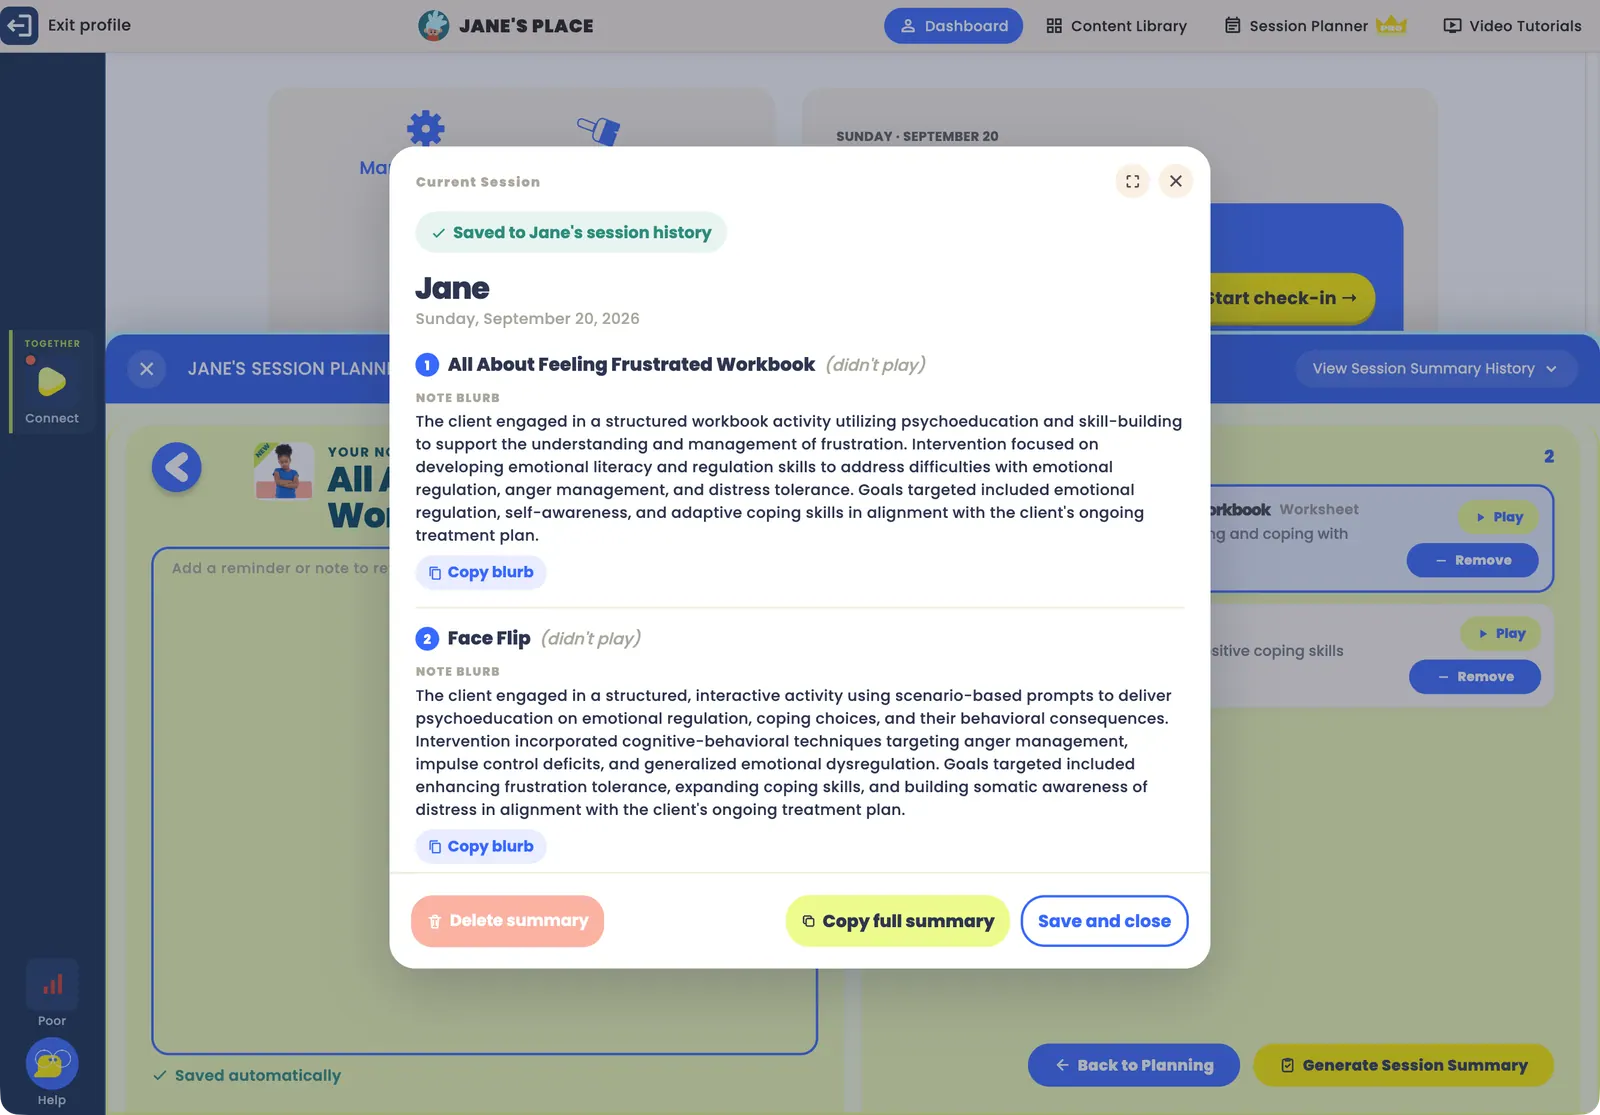1600x1115 pixels.
Task: Open the Session Planner tab
Action: click(x=1296, y=26)
